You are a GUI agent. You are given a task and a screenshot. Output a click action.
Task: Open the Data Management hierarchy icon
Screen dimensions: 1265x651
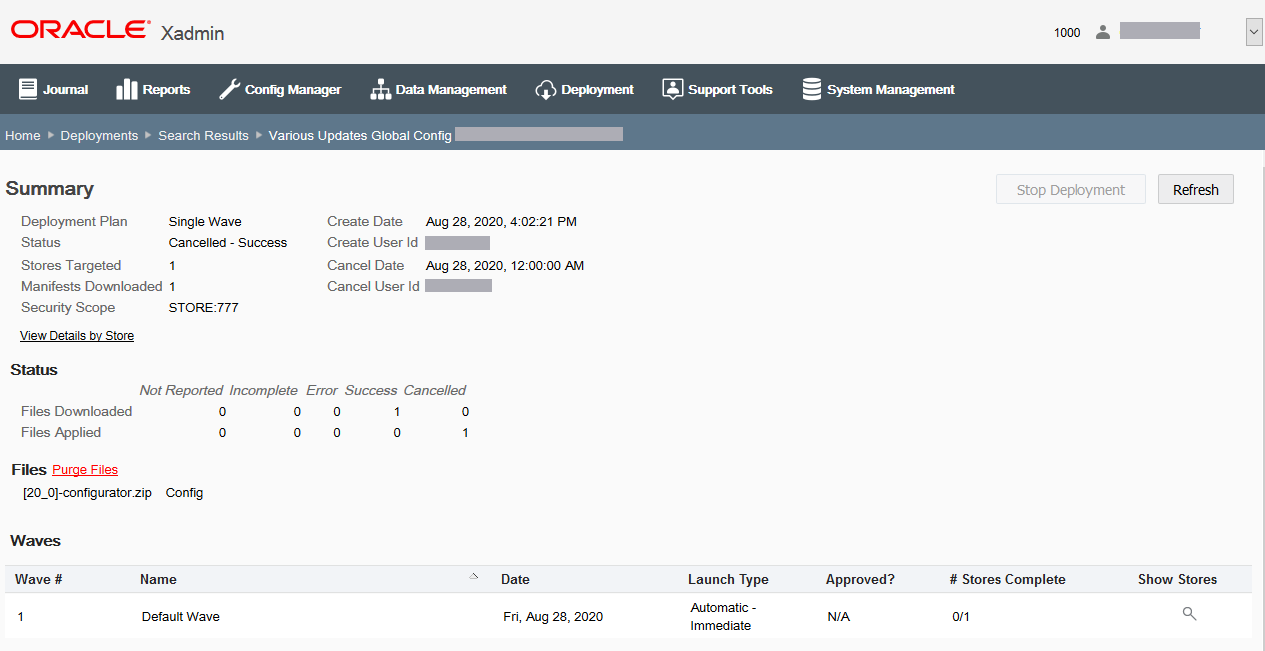click(x=380, y=88)
